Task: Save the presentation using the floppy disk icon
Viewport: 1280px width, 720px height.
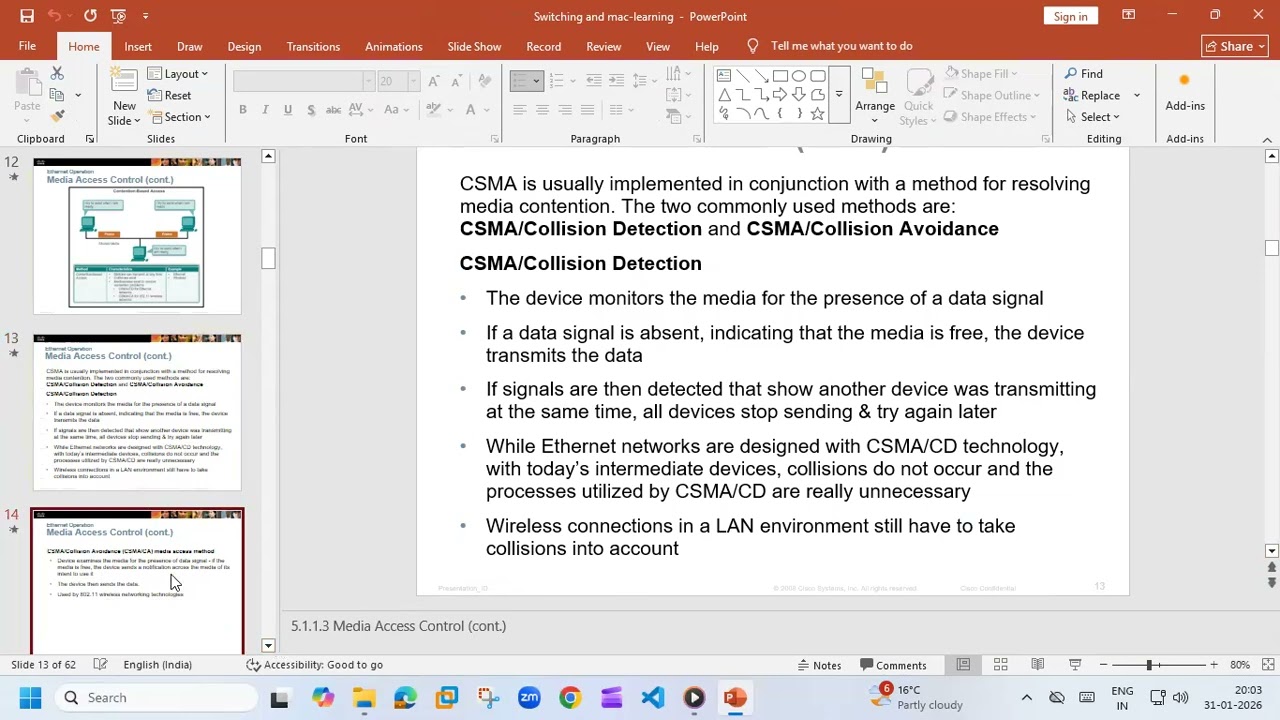Action: [x=27, y=16]
